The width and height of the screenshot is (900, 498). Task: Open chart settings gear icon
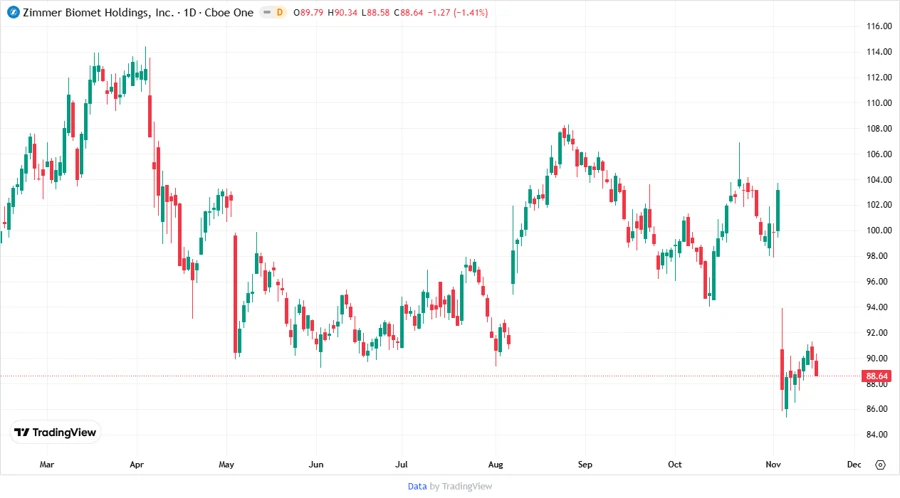coord(880,465)
